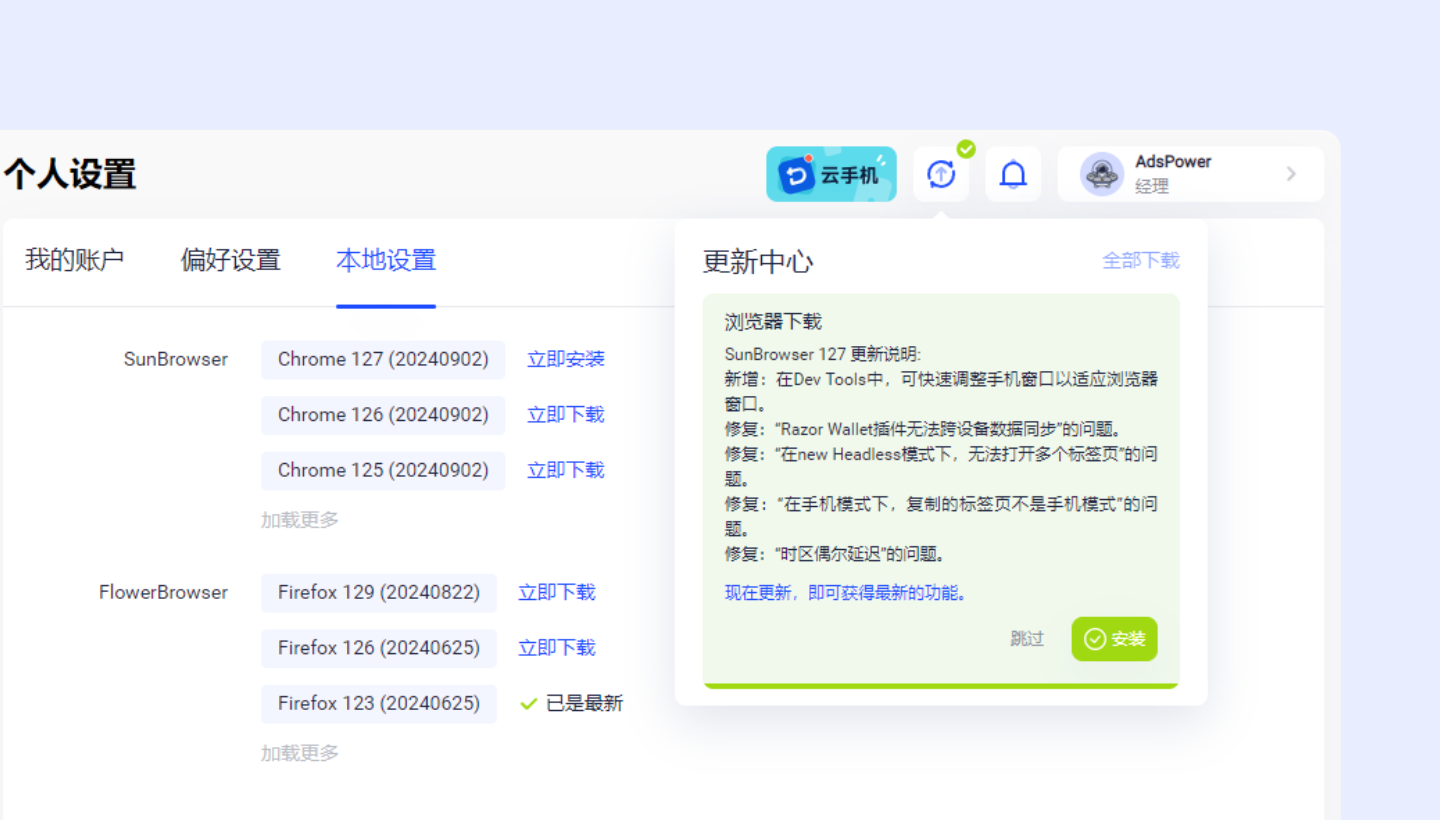
Task: Click the green progress bar under update card
Action: coord(941,686)
